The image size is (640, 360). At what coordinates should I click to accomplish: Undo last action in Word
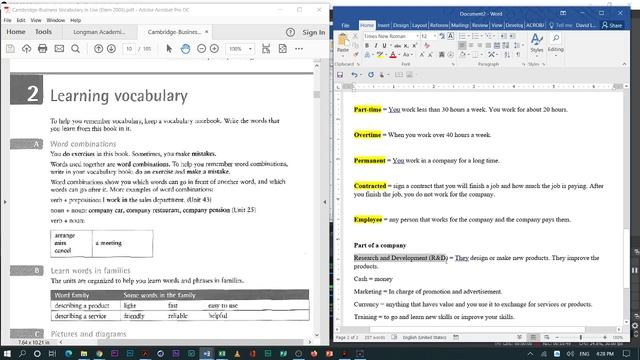(354, 75)
